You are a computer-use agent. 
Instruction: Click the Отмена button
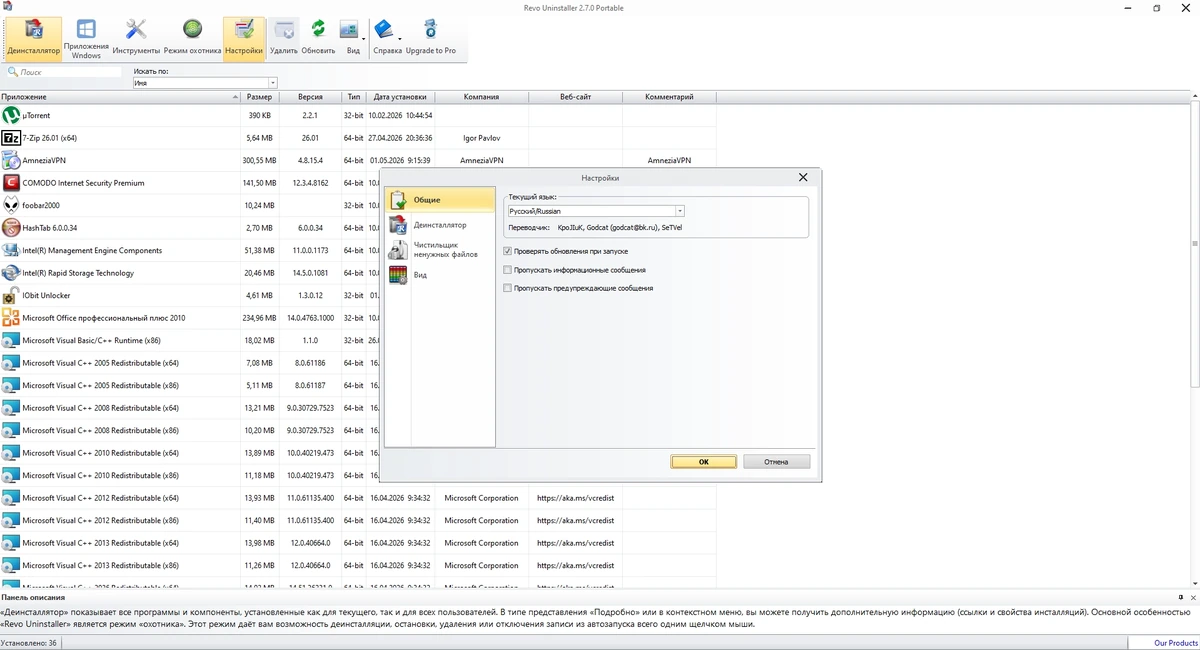(x=776, y=462)
